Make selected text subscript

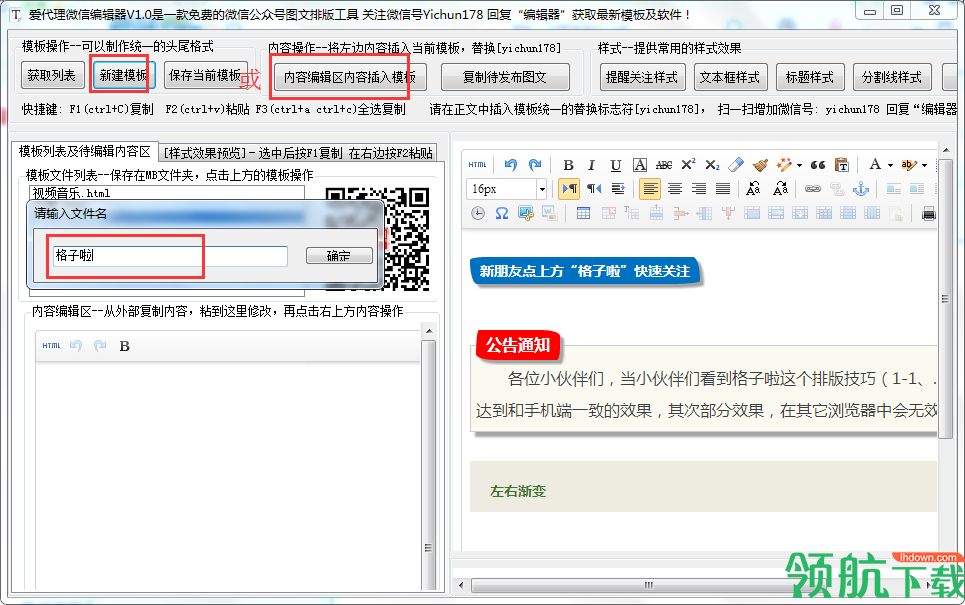point(712,165)
